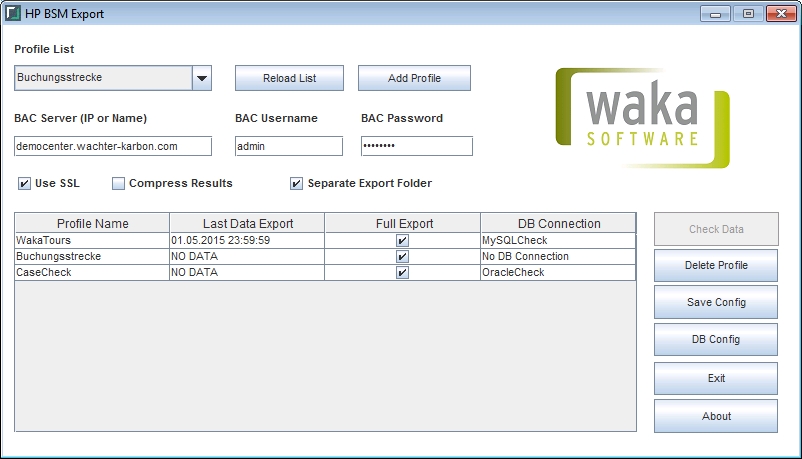Open the About dialog button
This screenshot has width=802, height=459.
click(716, 416)
